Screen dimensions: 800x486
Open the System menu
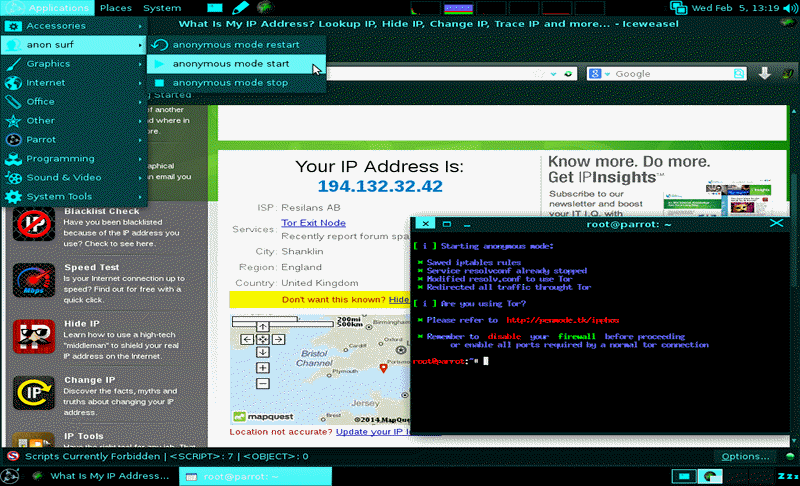tap(162, 8)
